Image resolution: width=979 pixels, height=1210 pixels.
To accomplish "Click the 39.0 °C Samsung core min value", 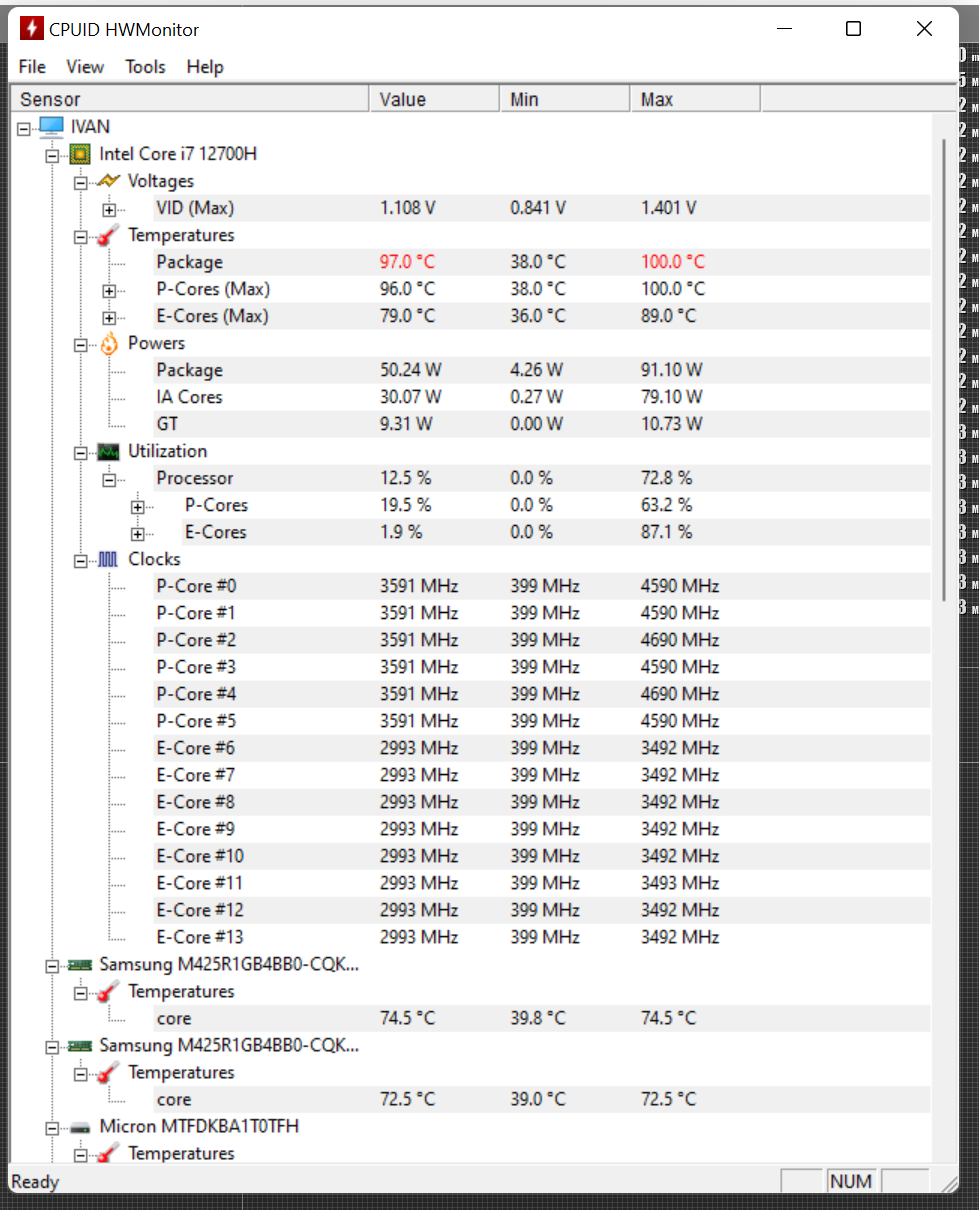I will [x=537, y=1099].
